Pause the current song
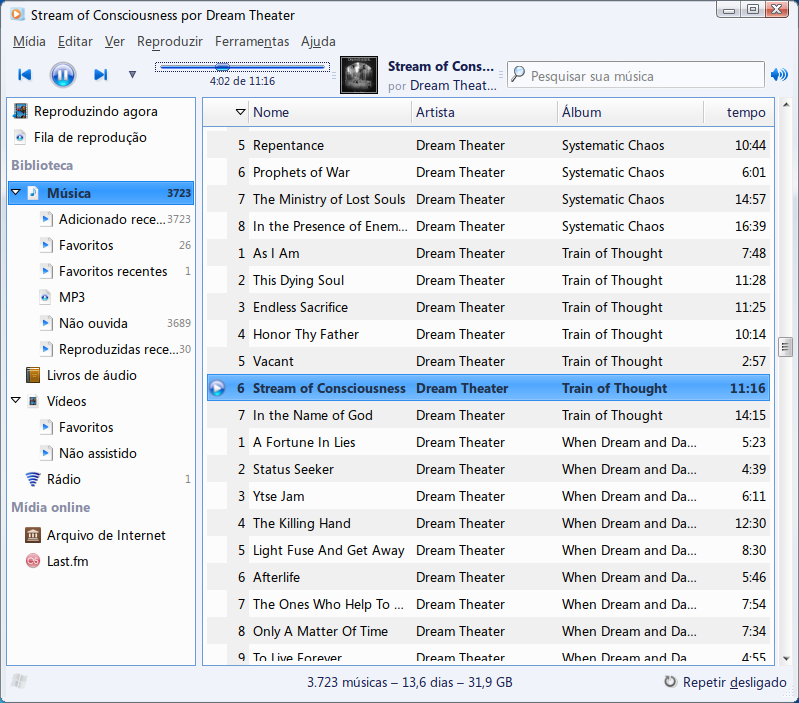Image resolution: width=799 pixels, height=703 pixels. point(63,75)
